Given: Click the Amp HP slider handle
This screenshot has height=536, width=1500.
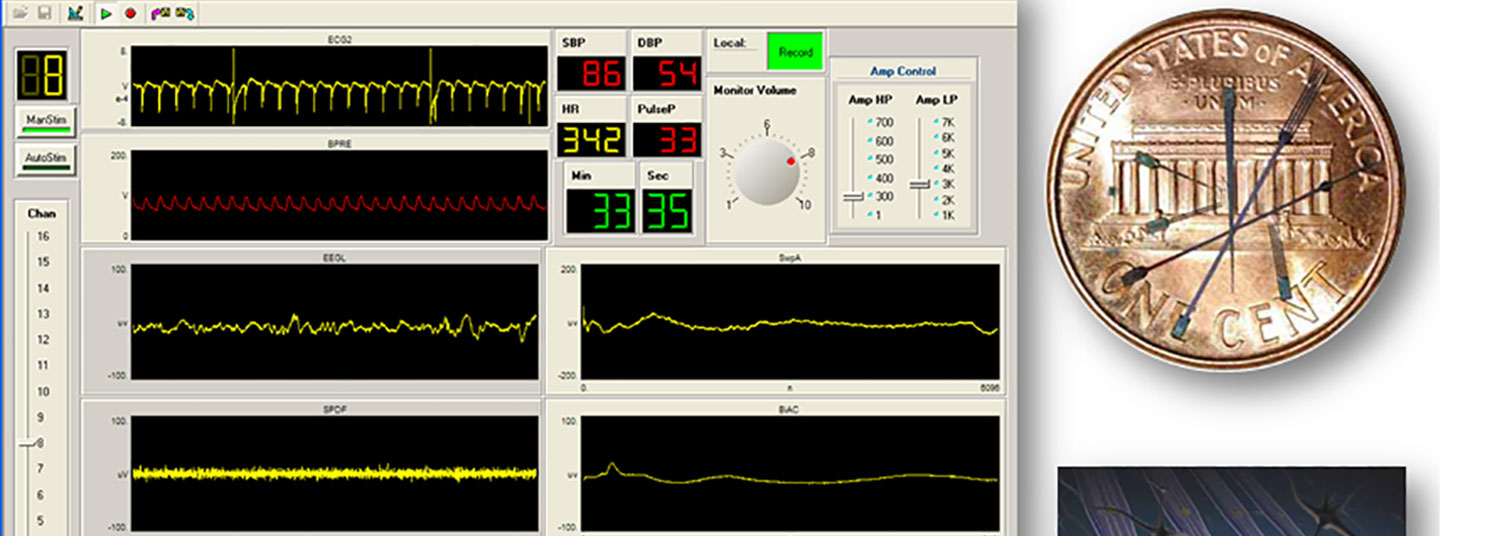Looking at the screenshot, I should (852, 196).
